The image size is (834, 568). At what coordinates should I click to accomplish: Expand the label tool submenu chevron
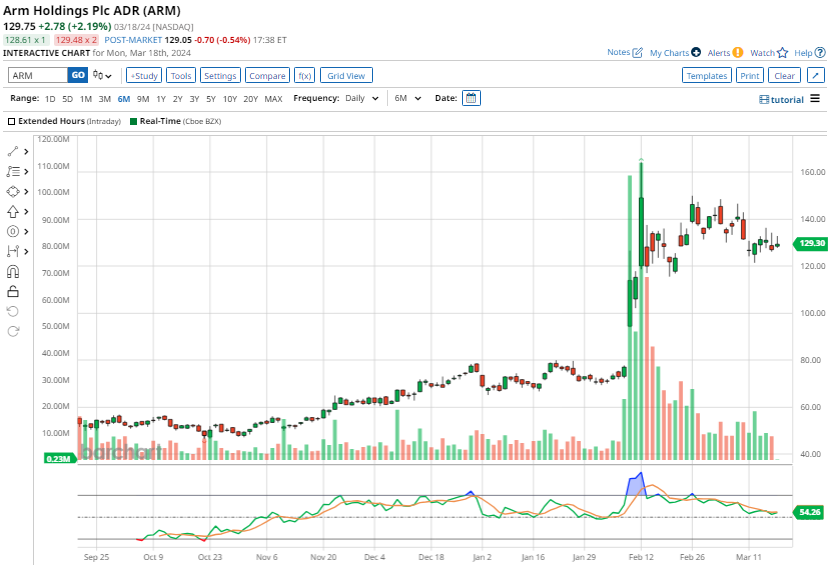[x=26, y=231]
